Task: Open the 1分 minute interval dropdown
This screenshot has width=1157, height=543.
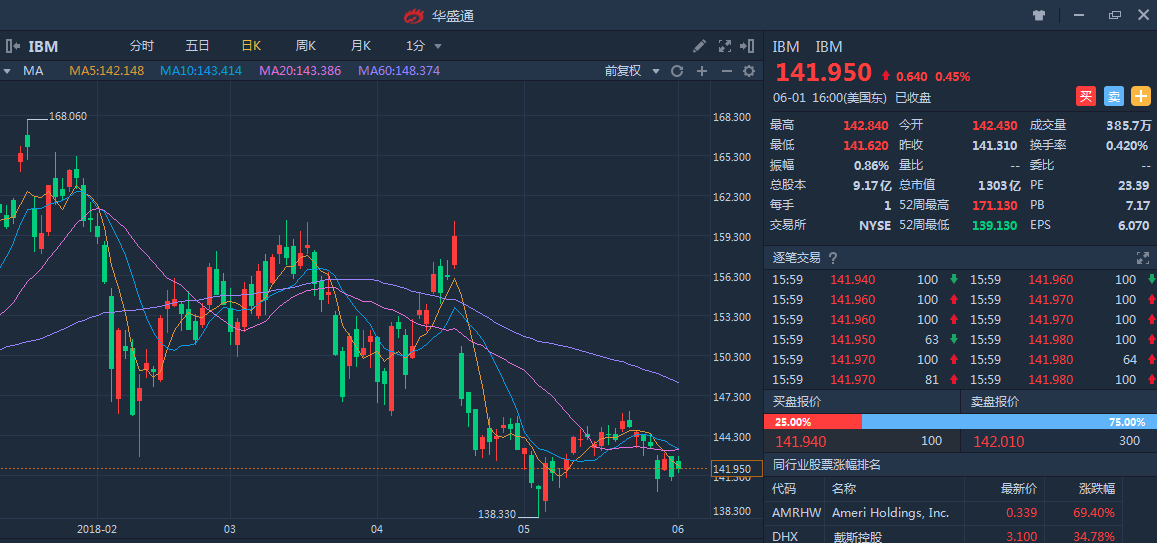Action: 424,46
